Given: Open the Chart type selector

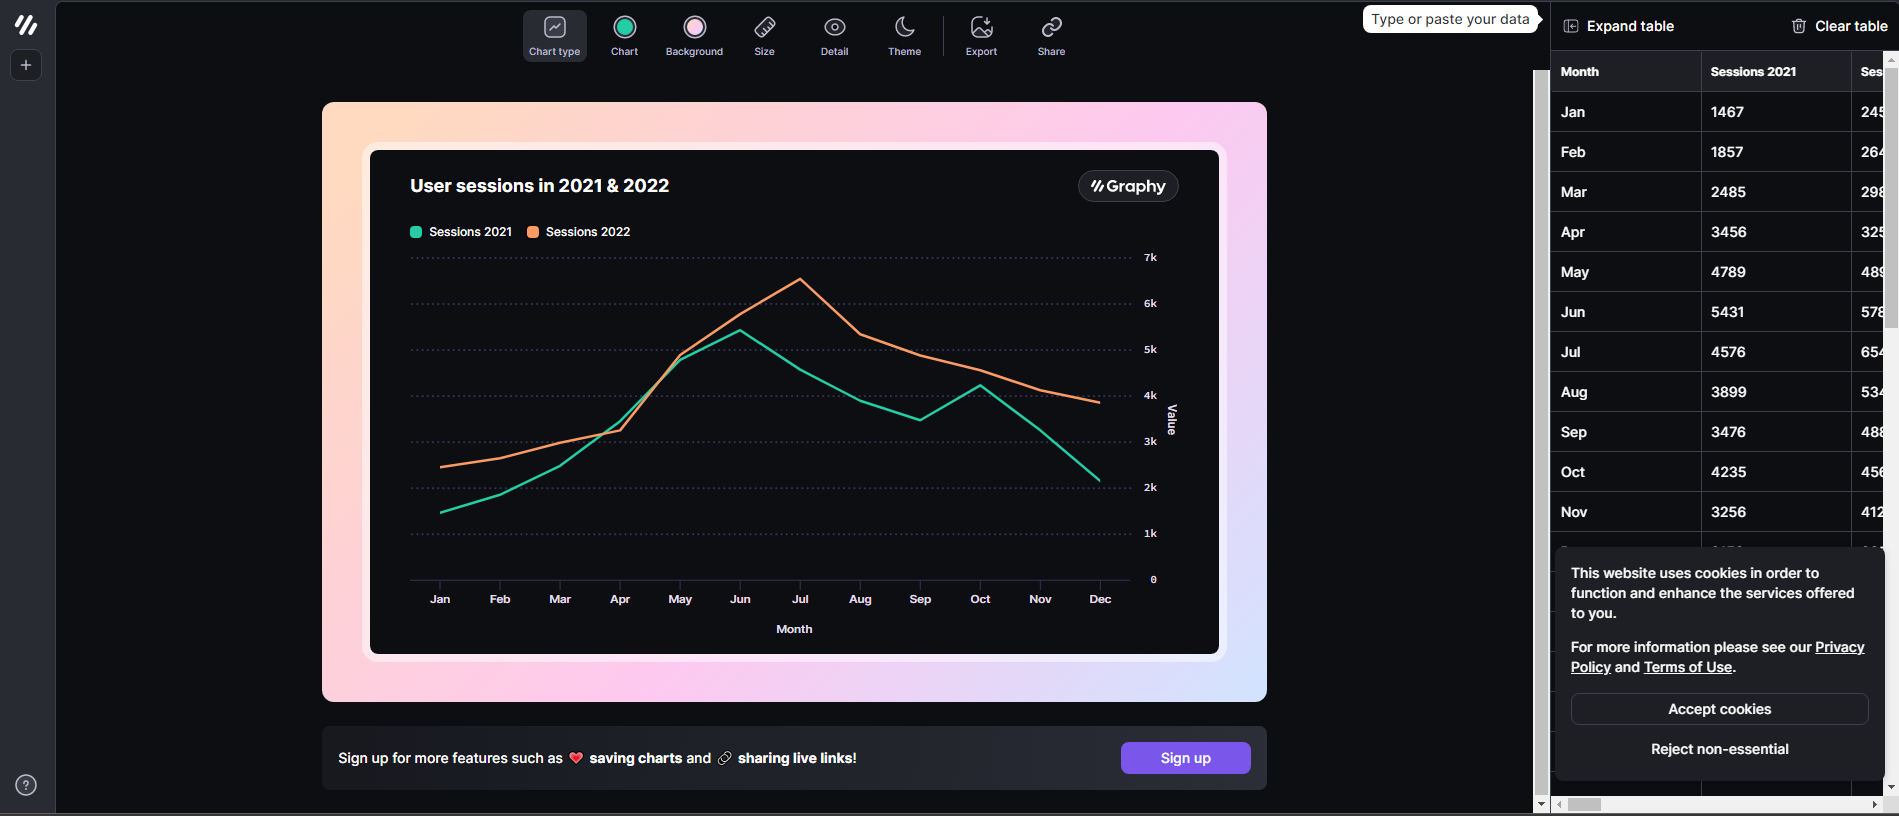Looking at the screenshot, I should click(554, 36).
